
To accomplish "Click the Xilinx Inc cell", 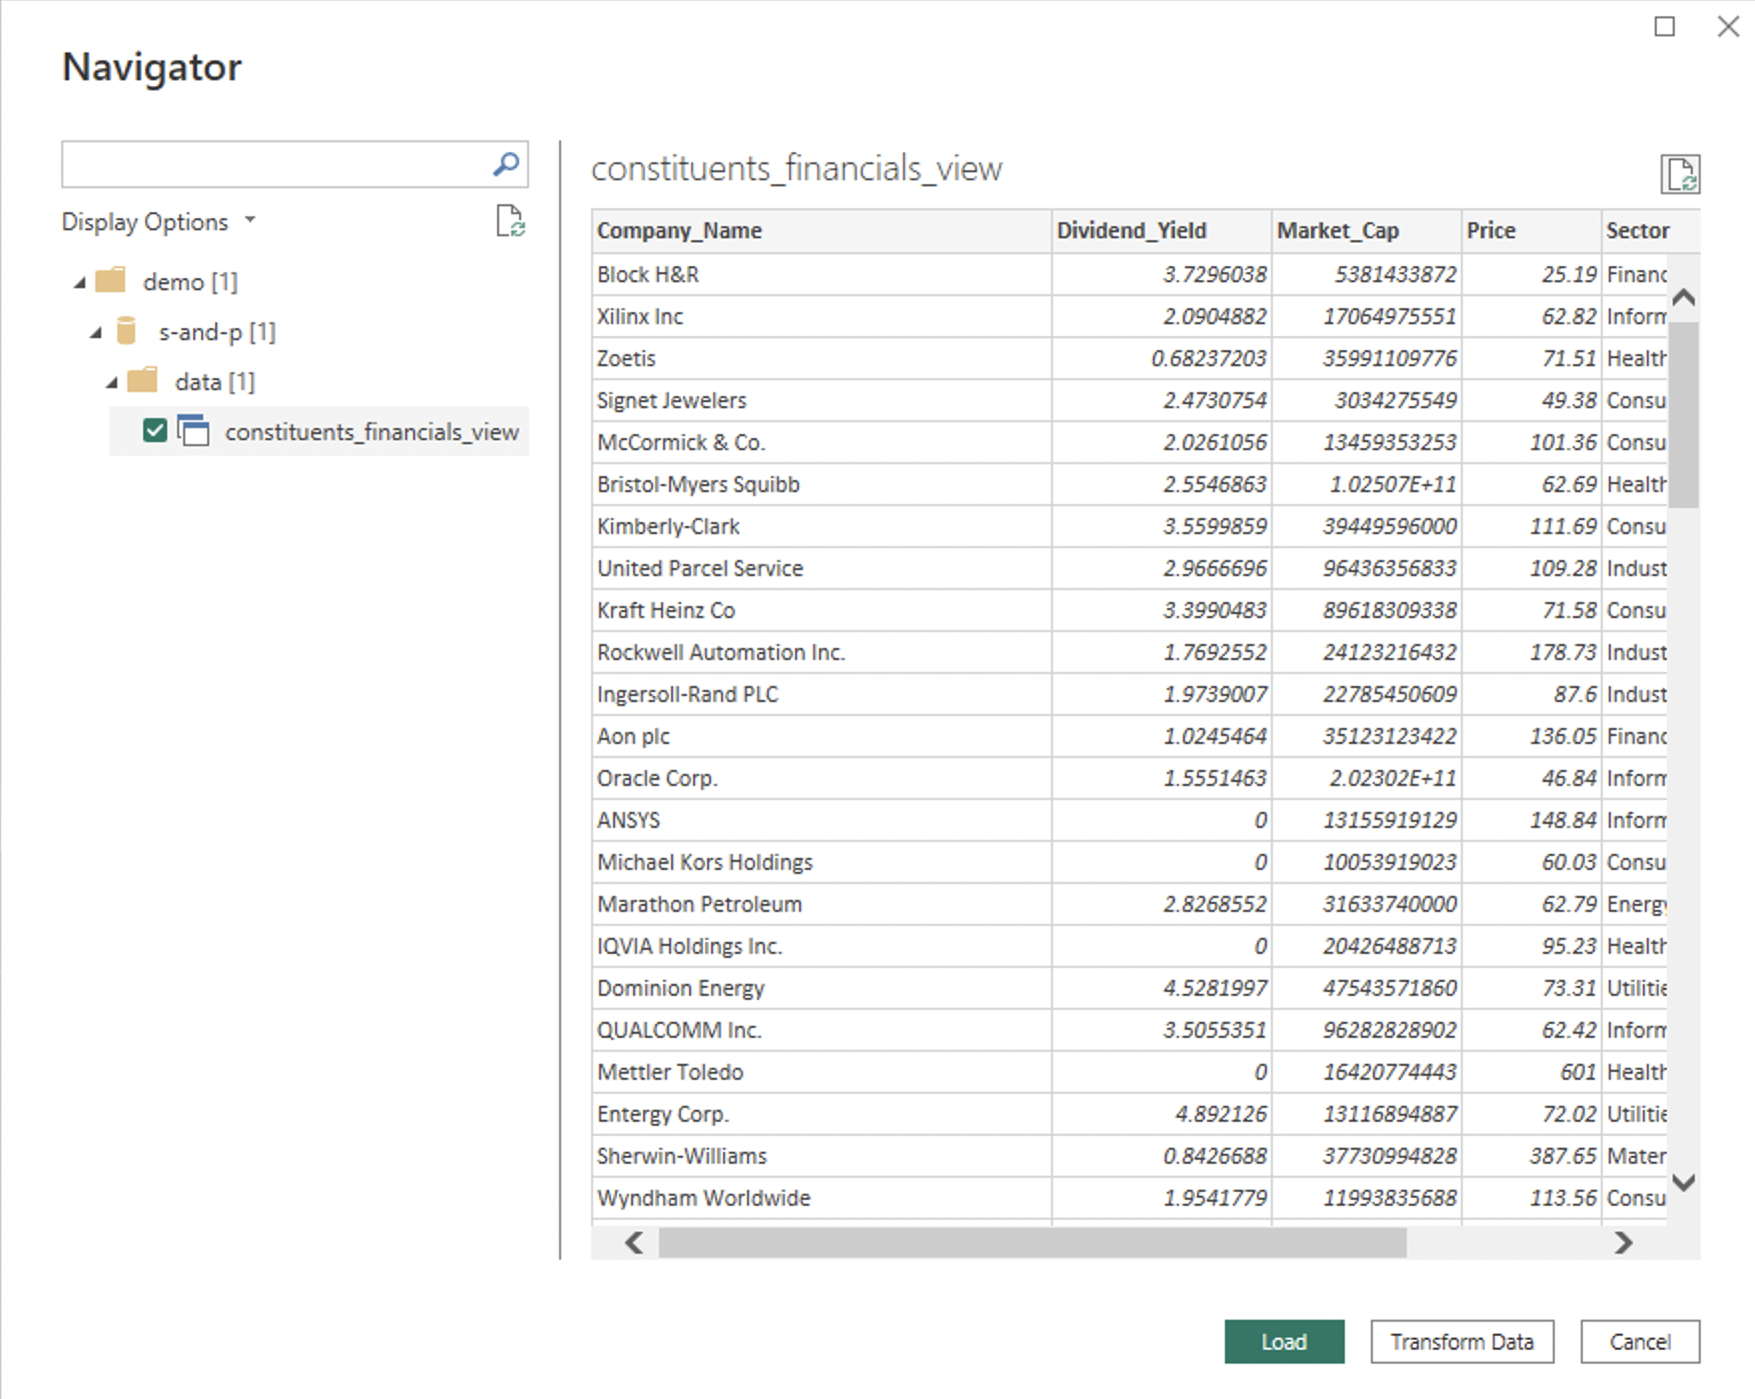I will coord(821,316).
